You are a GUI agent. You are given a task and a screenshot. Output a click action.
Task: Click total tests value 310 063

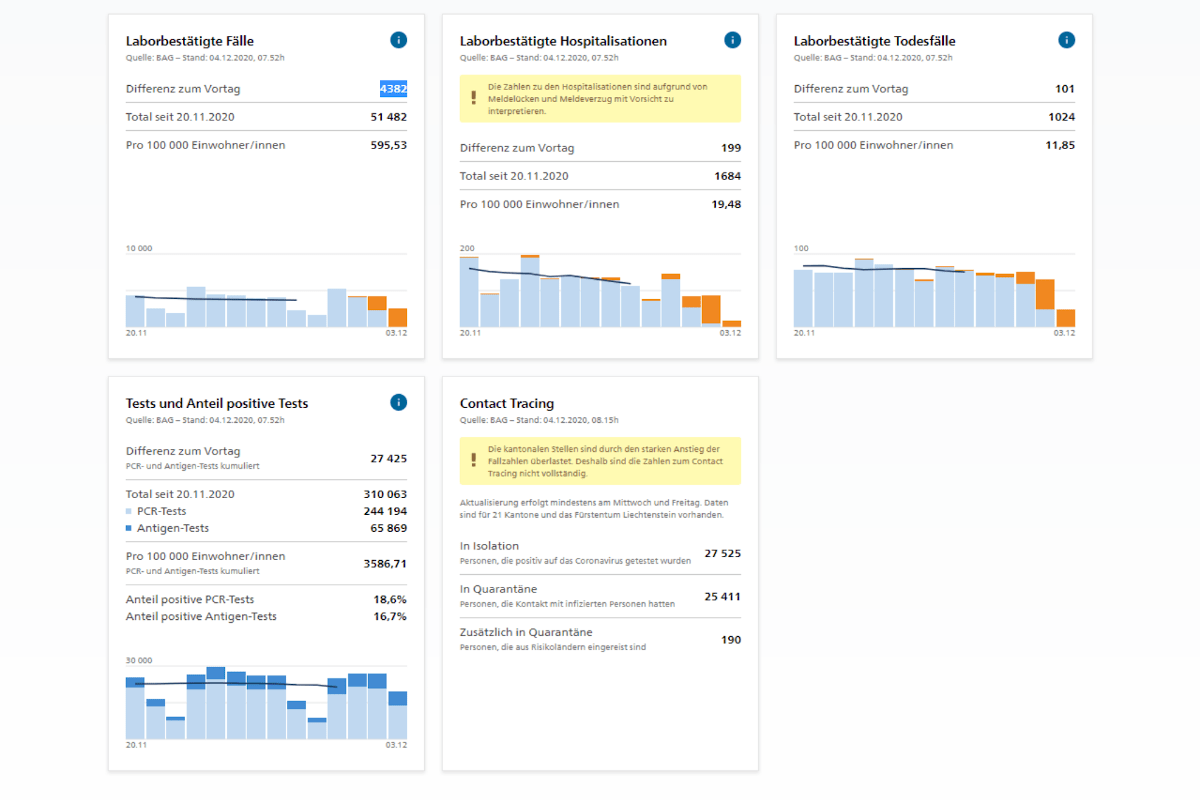tap(385, 494)
